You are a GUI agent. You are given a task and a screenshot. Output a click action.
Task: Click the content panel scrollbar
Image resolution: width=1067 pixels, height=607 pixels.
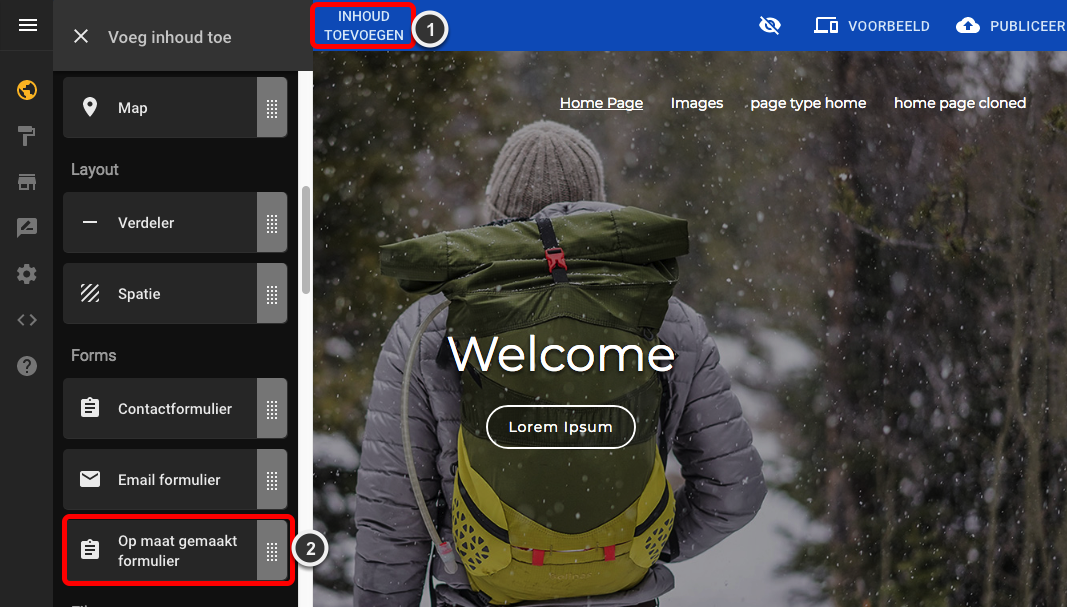306,240
